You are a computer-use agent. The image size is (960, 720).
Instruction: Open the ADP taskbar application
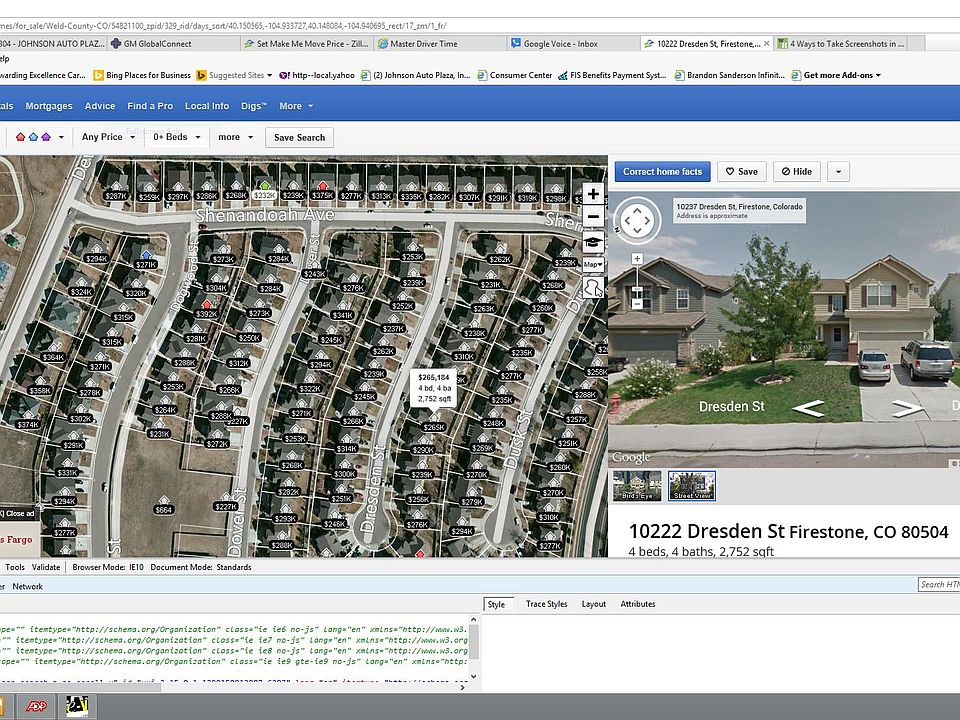coord(36,707)
